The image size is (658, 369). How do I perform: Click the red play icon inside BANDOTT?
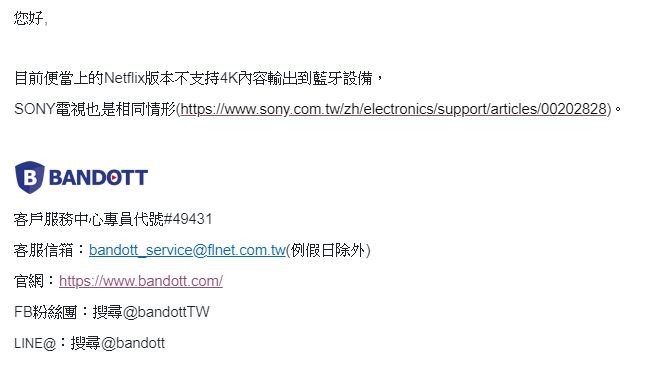[x=114, y=178]
